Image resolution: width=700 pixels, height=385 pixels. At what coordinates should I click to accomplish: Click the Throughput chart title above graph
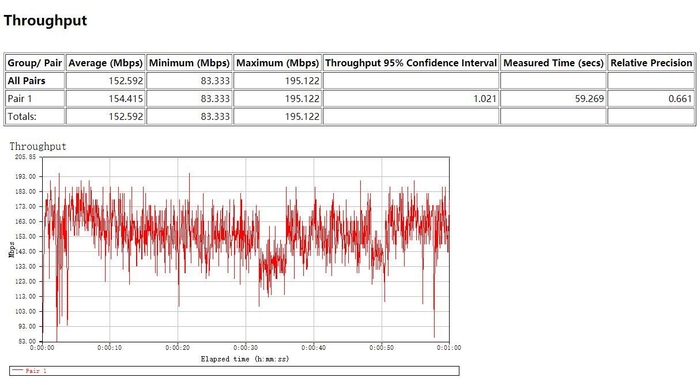coord(38,146)
